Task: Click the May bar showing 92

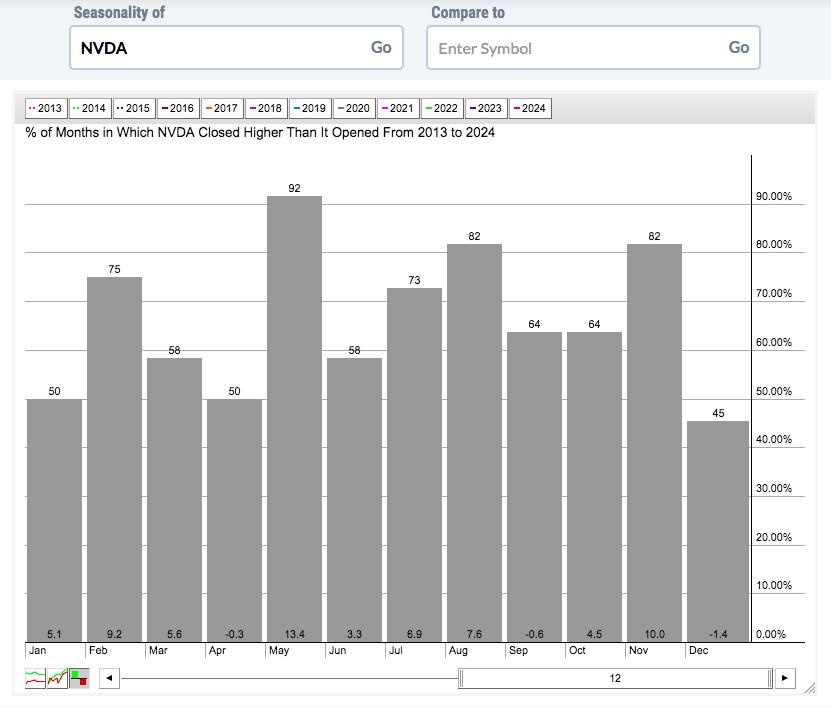Action: tap(294, 418)
